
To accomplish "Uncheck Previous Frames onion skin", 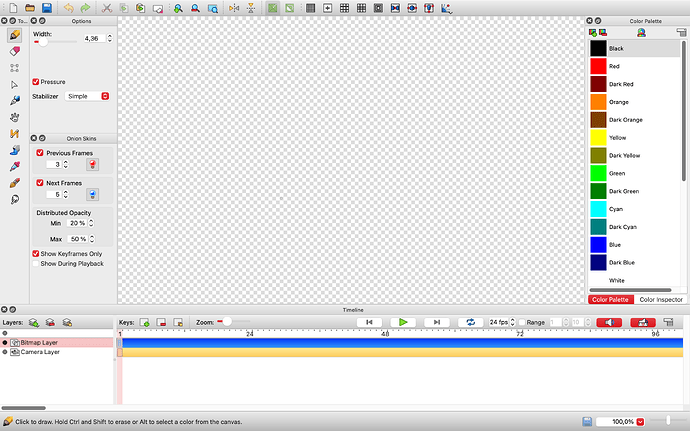I will pyautogui.click(x=40, y=152).
